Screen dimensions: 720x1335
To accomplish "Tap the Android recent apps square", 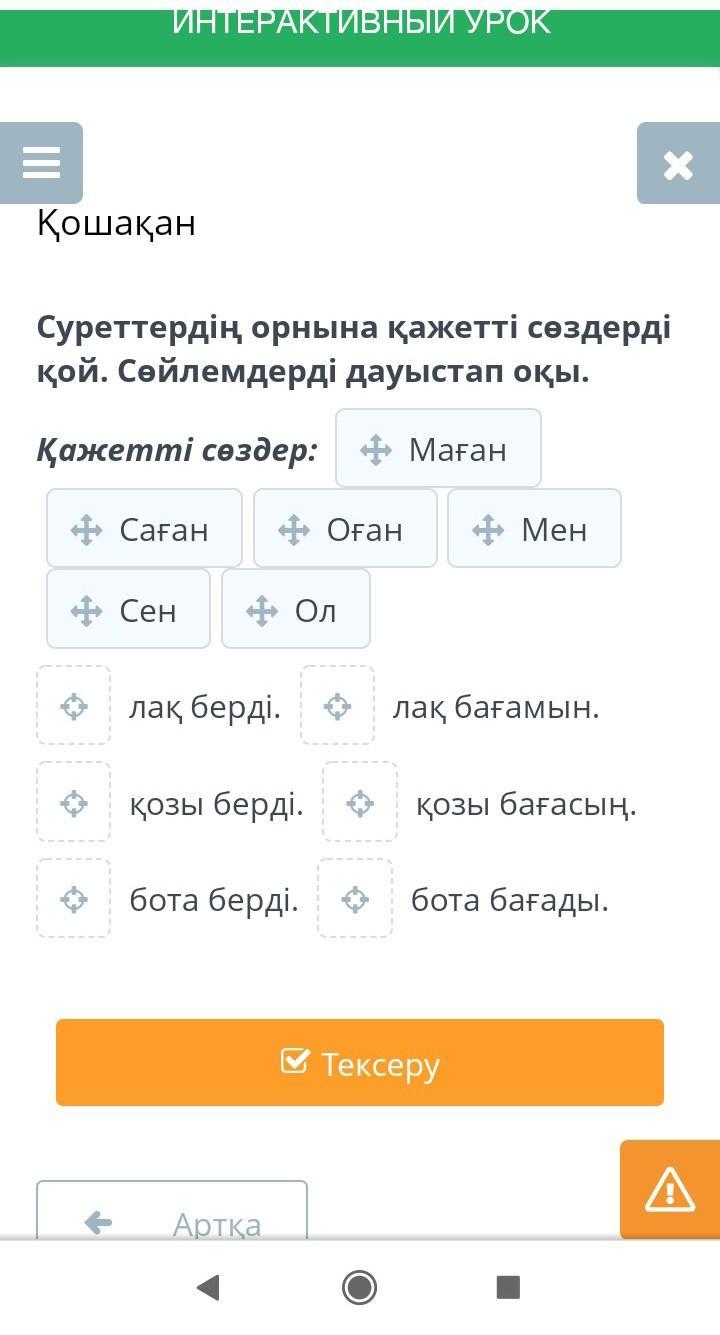I will pyautogui.click(x=508, y=1287).
